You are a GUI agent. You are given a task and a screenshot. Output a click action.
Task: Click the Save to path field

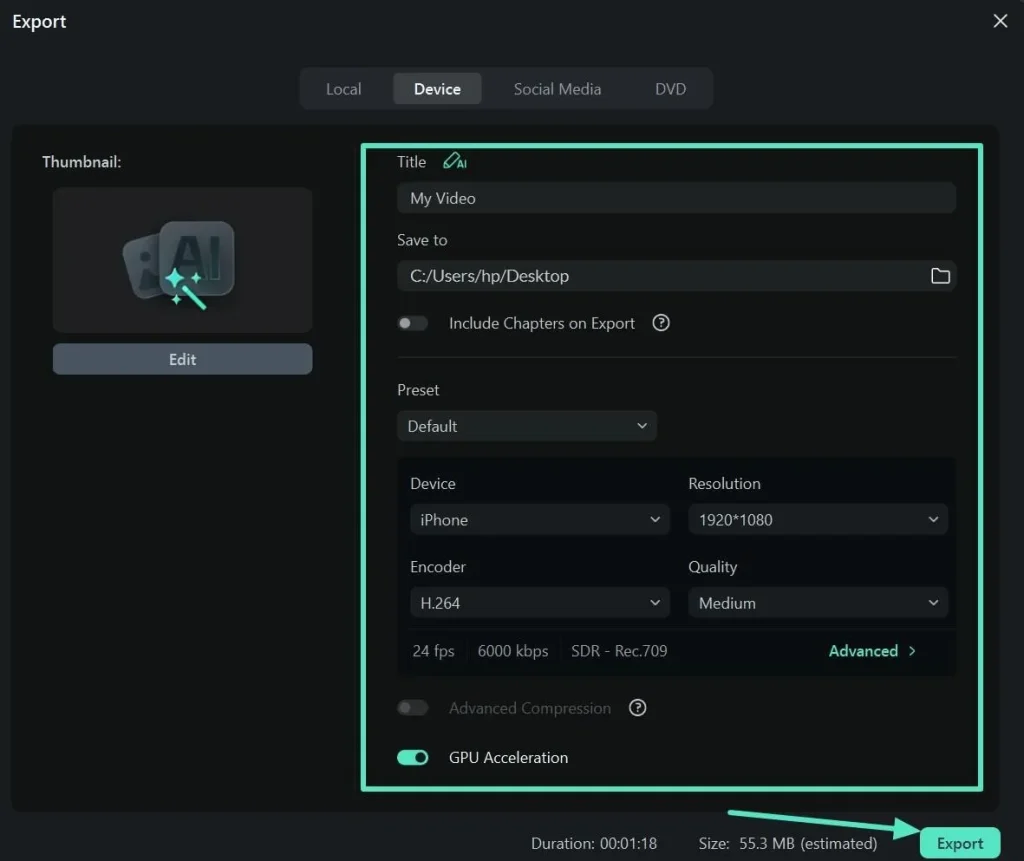(x=676, y=276)
